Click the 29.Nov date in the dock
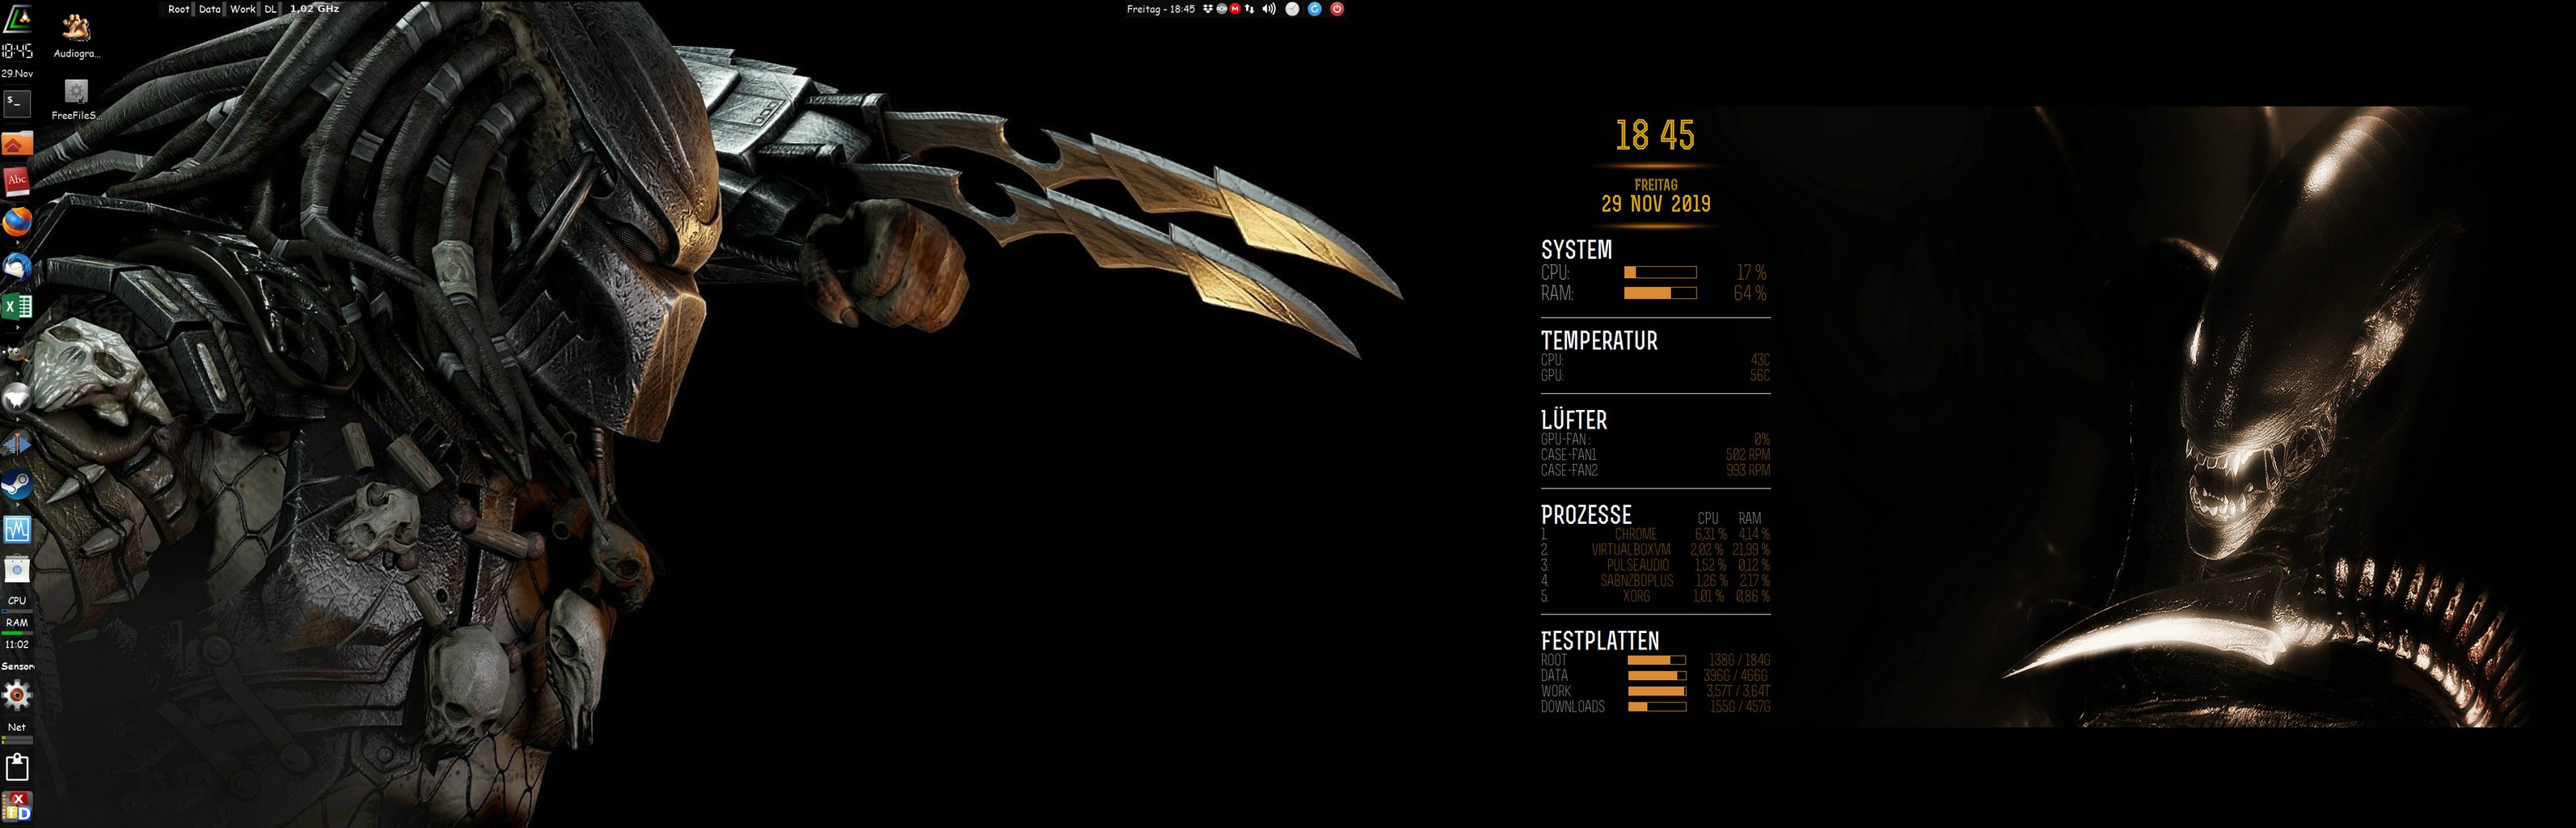This screenshot has width=2576, height=828. 17,74
